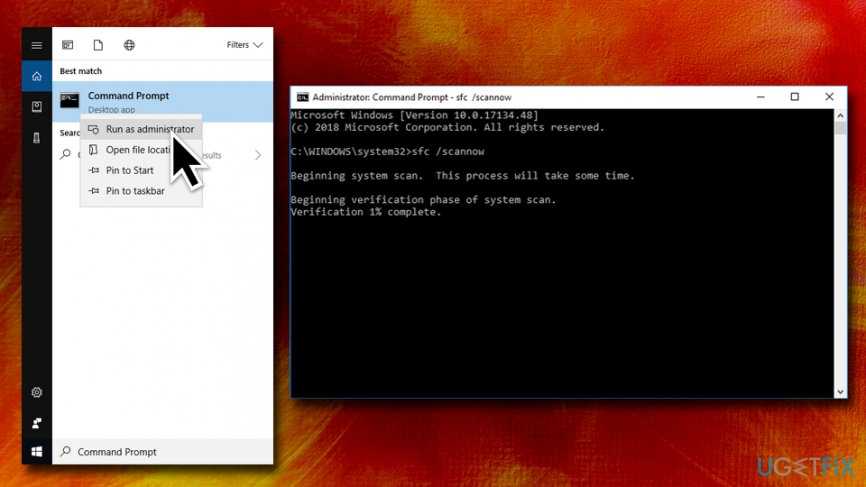Click the Open file location document icon
The image size is (866, 487).
pos(93,150)
